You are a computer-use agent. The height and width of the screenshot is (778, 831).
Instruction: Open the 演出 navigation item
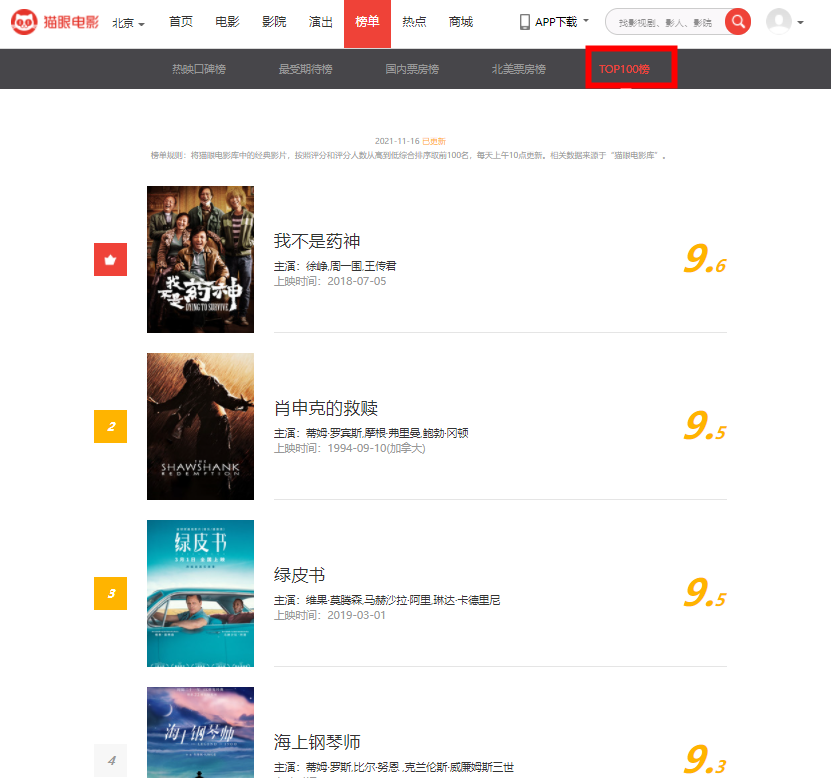321,22
